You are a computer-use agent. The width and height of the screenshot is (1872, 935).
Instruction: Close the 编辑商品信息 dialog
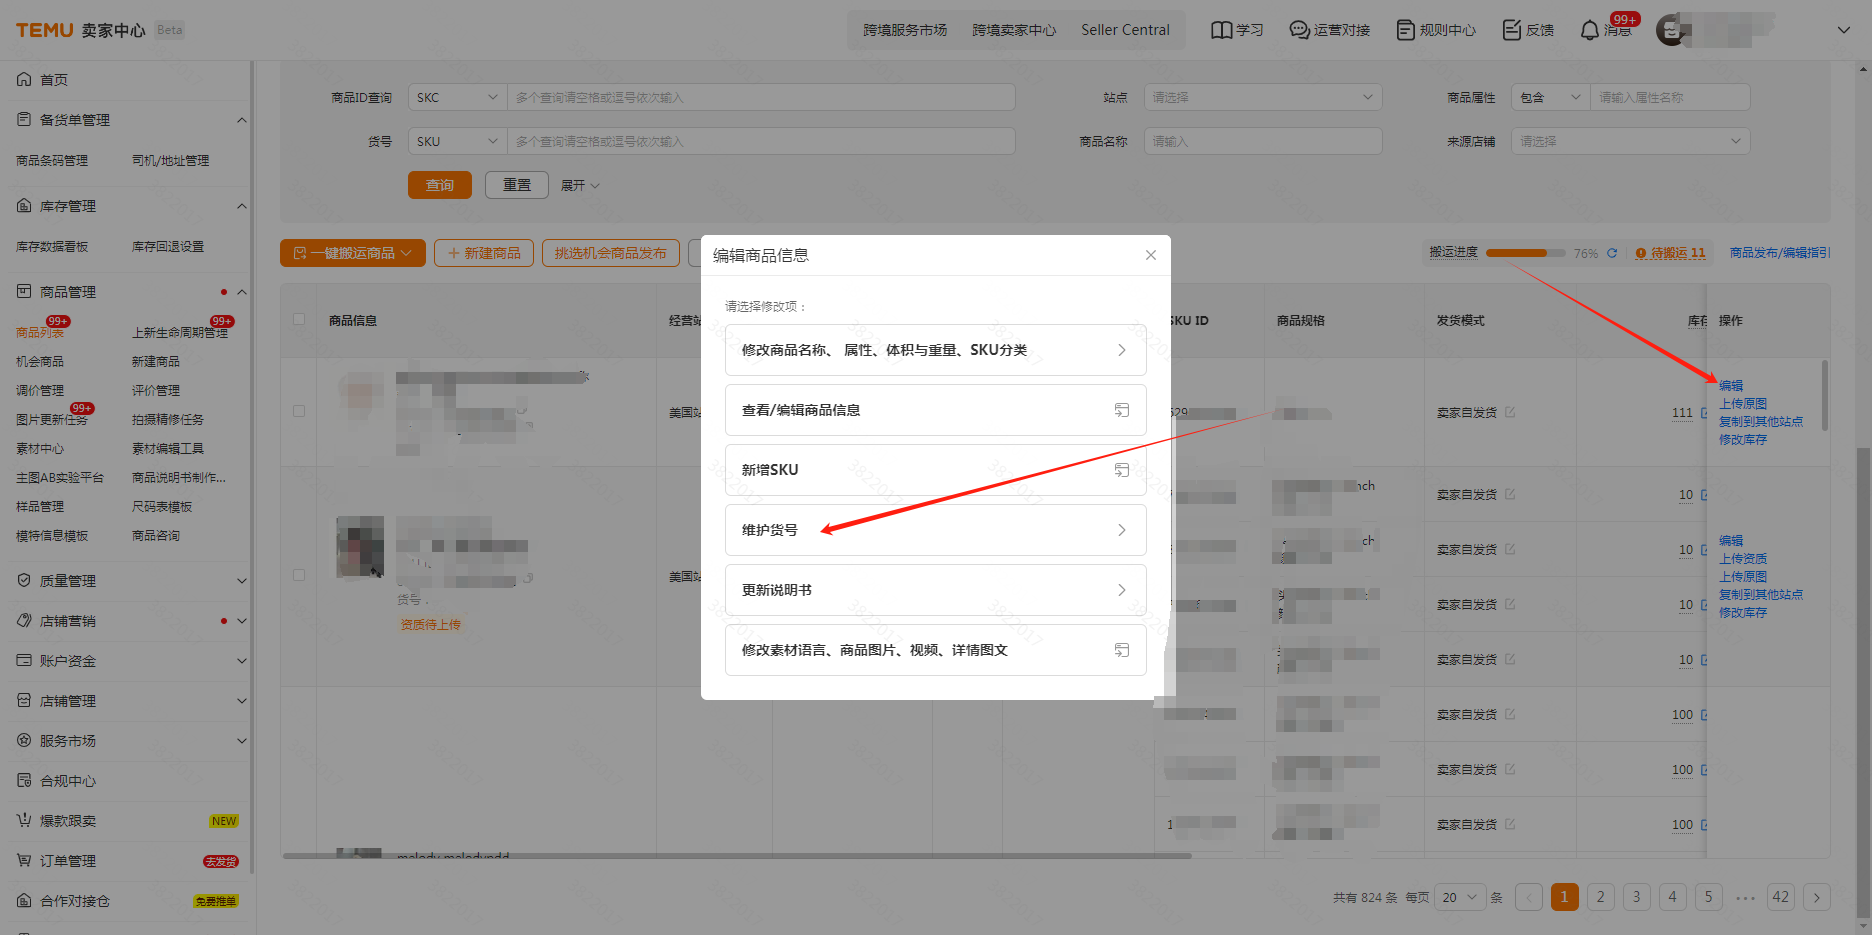pos(1151,255)
